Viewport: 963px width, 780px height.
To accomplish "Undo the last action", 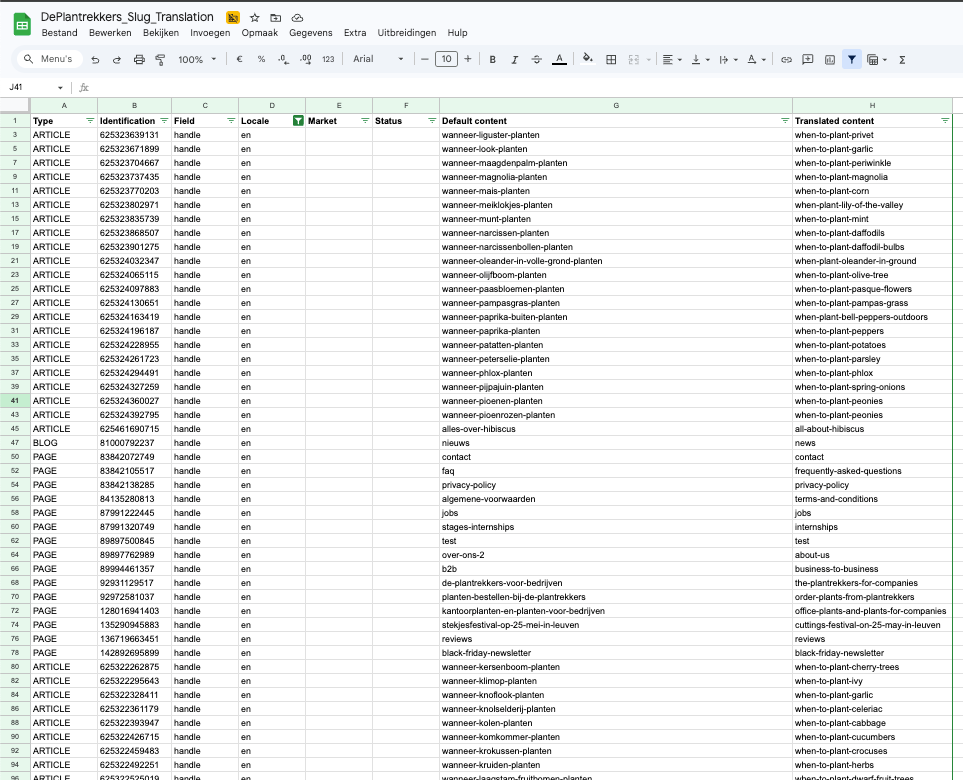I will 95,60.
